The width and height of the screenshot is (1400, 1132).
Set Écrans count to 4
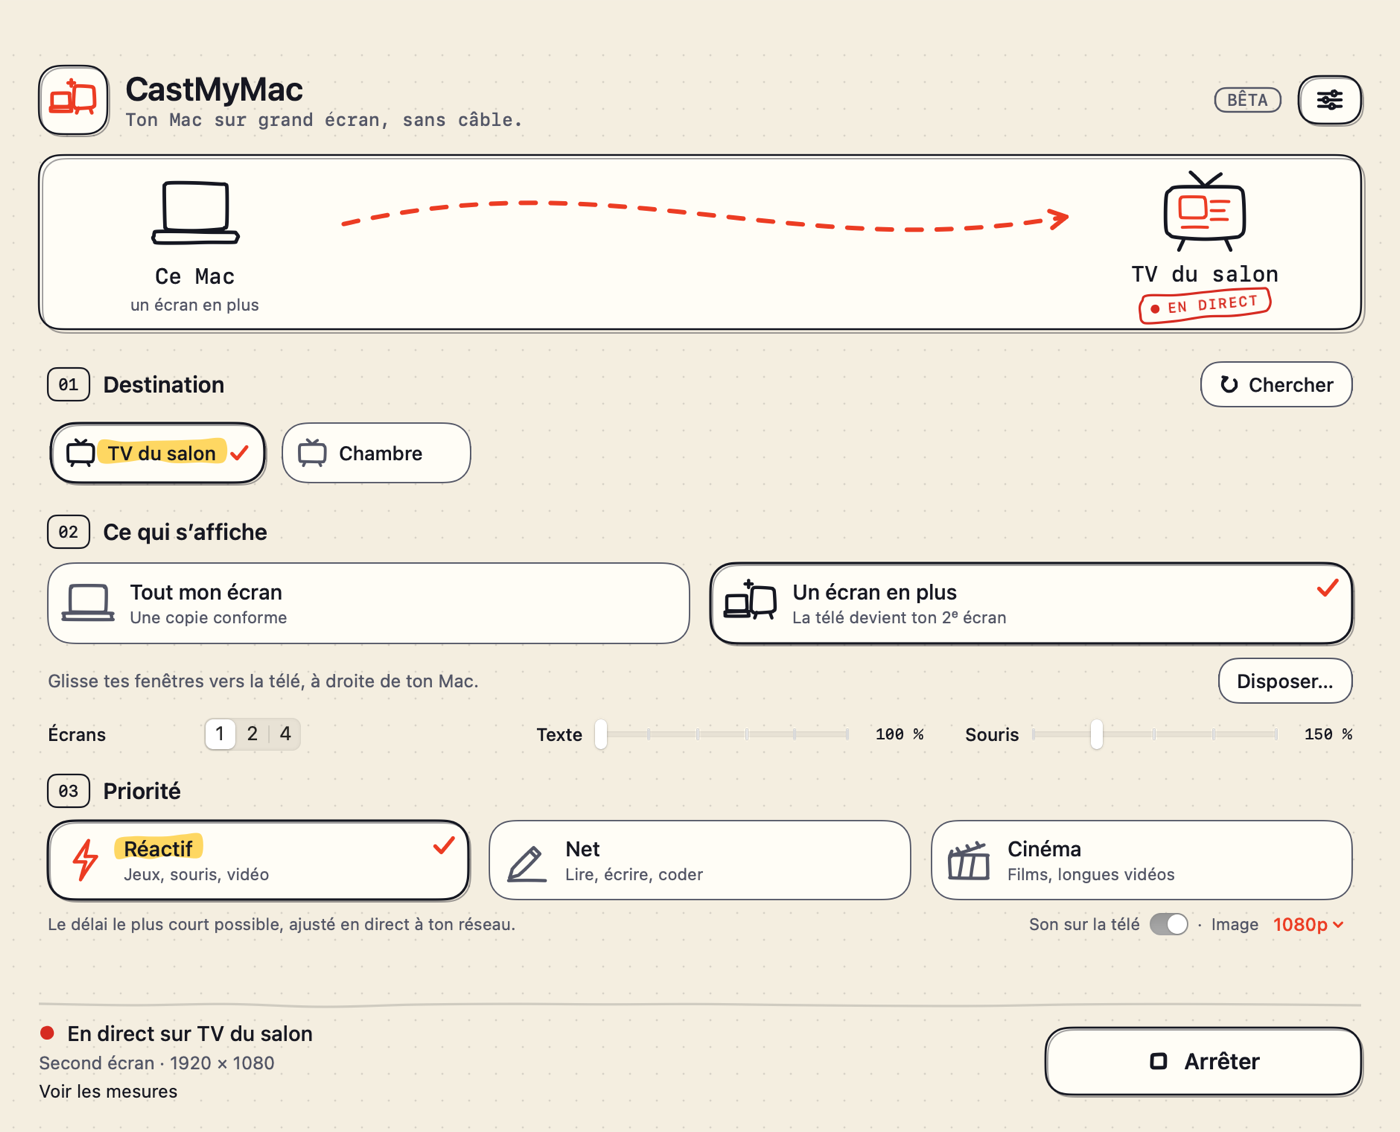click(285, 734)
